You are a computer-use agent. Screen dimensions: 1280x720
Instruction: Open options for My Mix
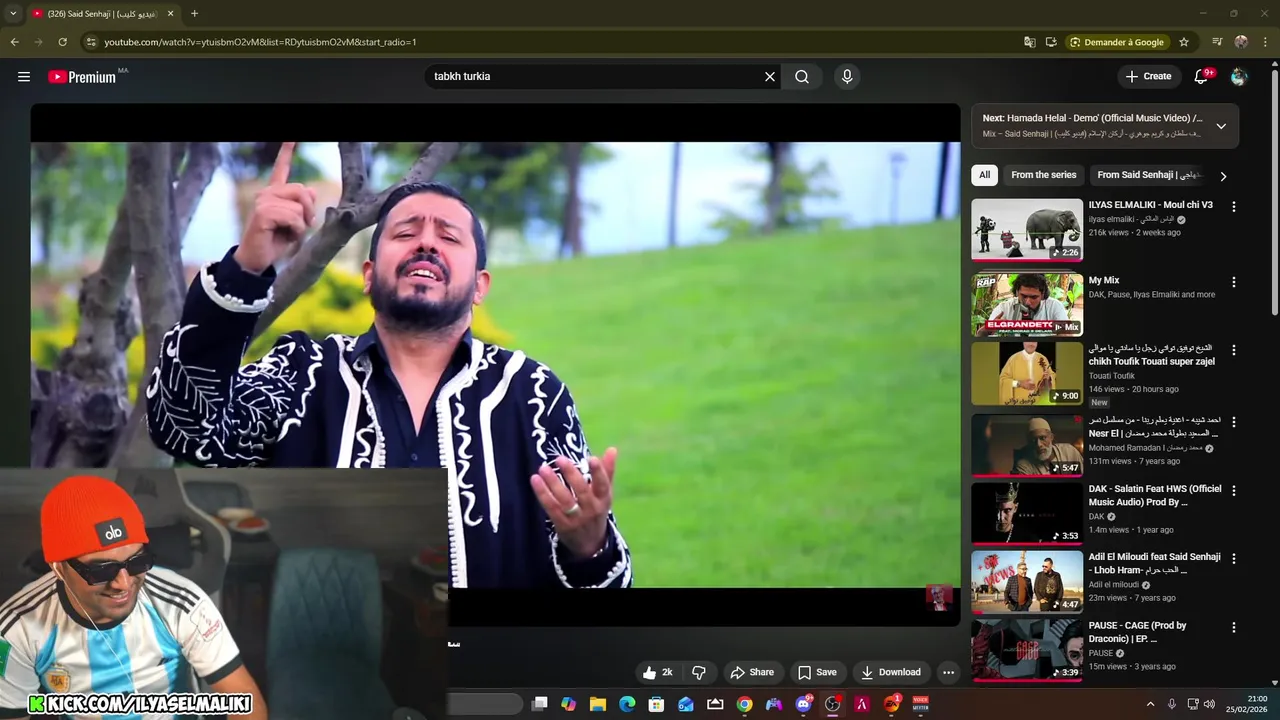click(x=1233, y=282)
